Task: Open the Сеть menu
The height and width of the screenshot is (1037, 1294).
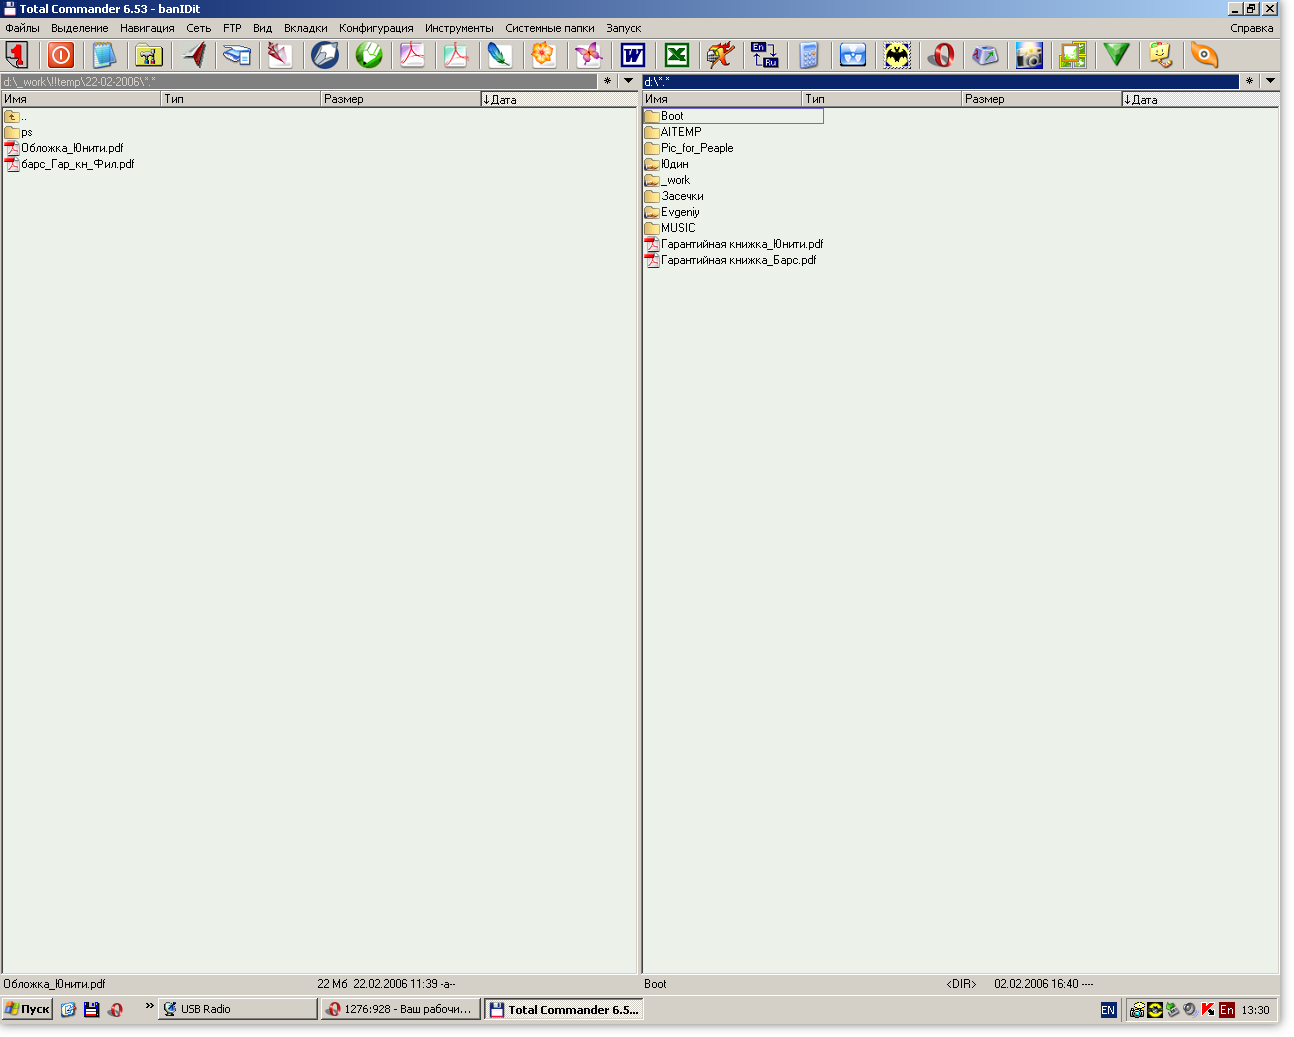Action: pyautogui.click(x=198, y=28)
